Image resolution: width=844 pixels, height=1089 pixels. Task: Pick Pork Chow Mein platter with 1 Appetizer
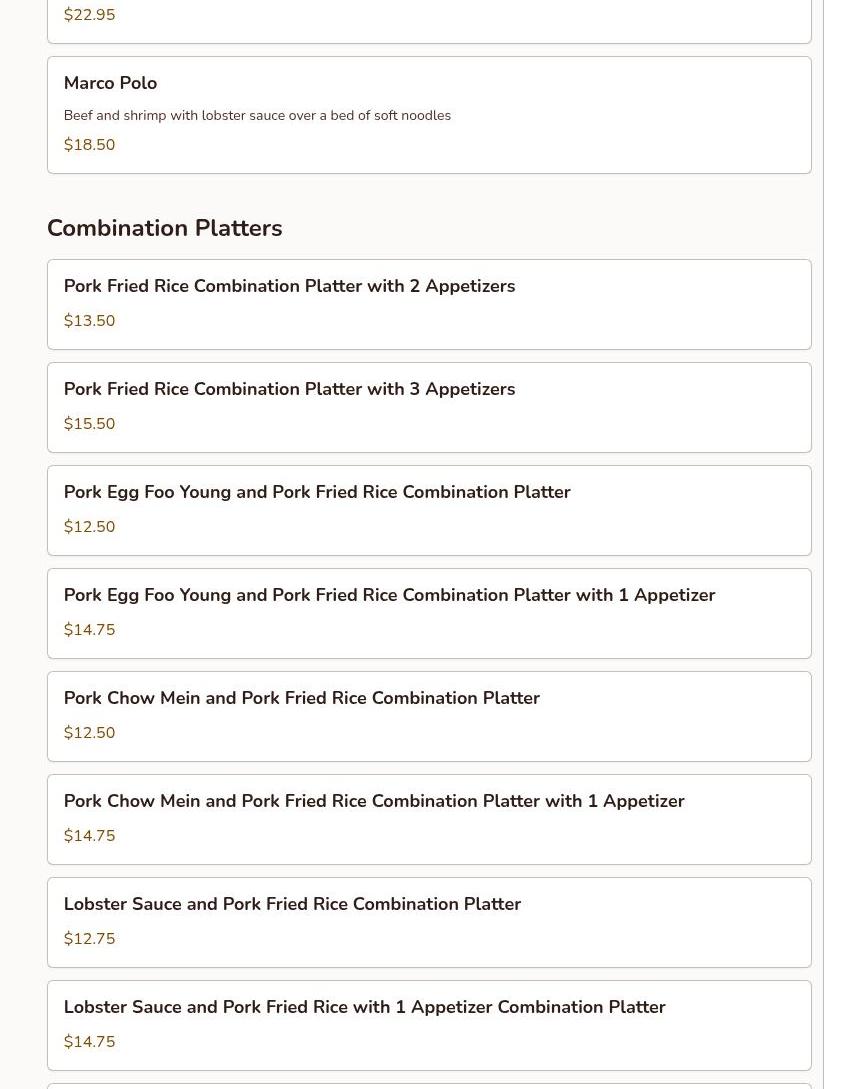[374, 801]
